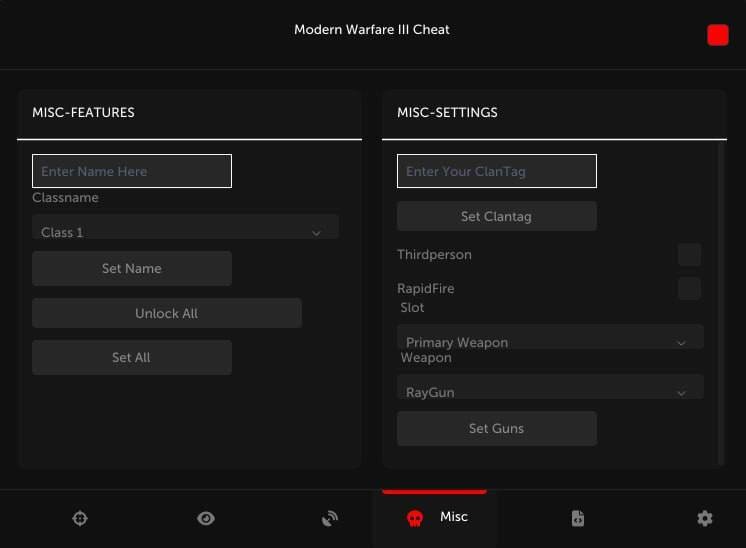This screenshot has height=548, width=746.
Task: Click the Modern Warfare III Cheat title
Action: click(x=372, y=29)
